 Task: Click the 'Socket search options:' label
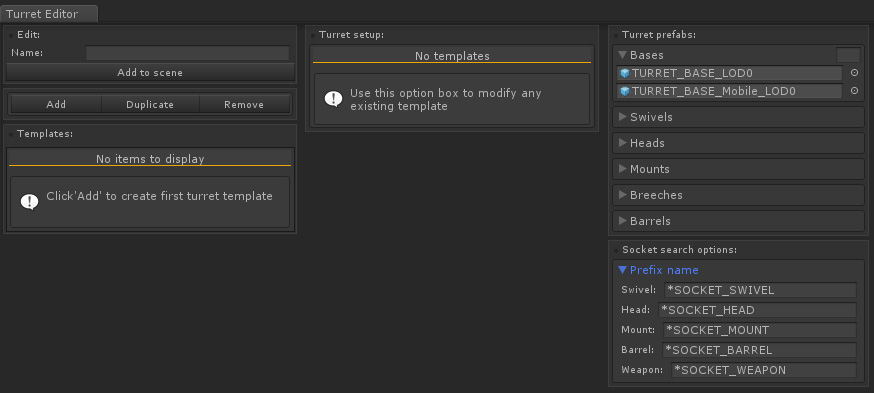679,250
